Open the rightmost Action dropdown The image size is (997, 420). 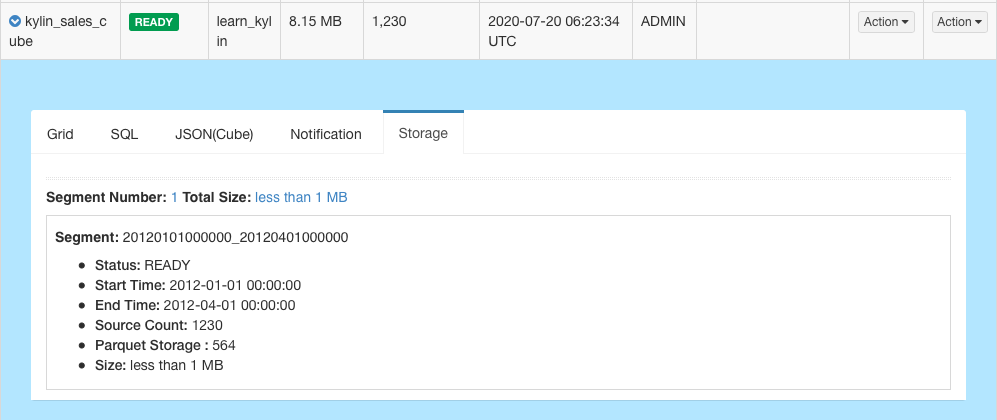point(959,22)
